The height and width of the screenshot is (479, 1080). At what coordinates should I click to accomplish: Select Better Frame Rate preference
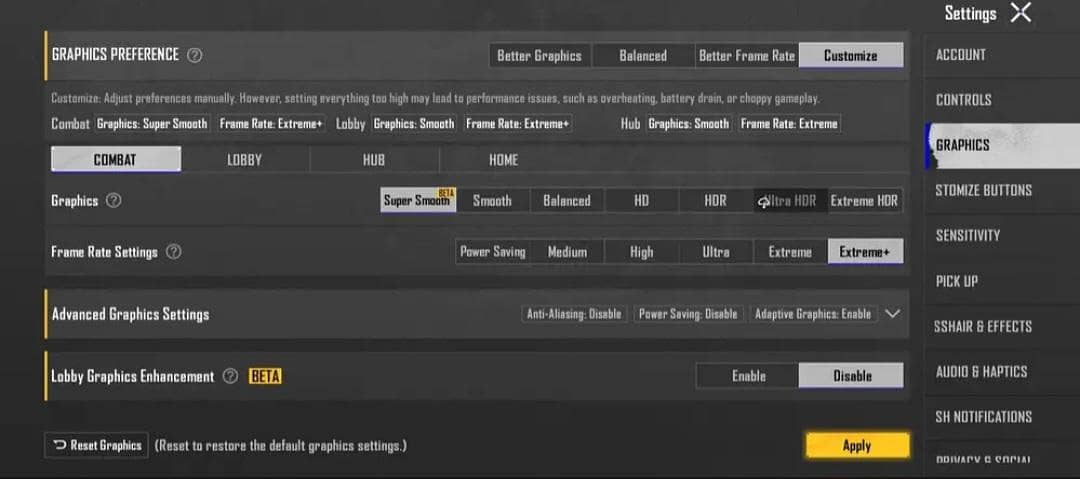click(747, 56)
